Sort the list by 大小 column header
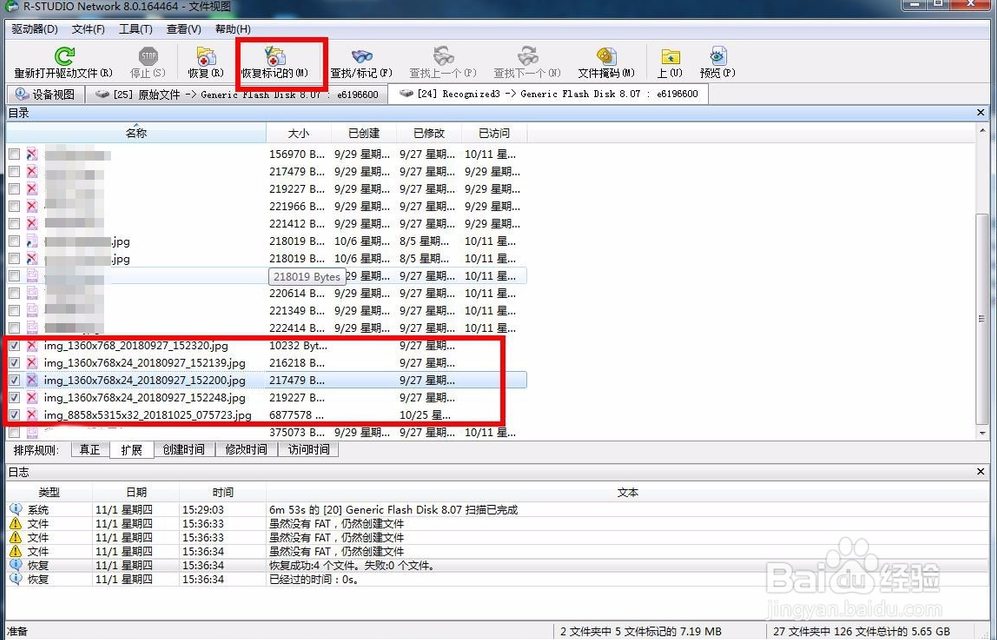This screenshot has height=640, width=997. (298, 133)
